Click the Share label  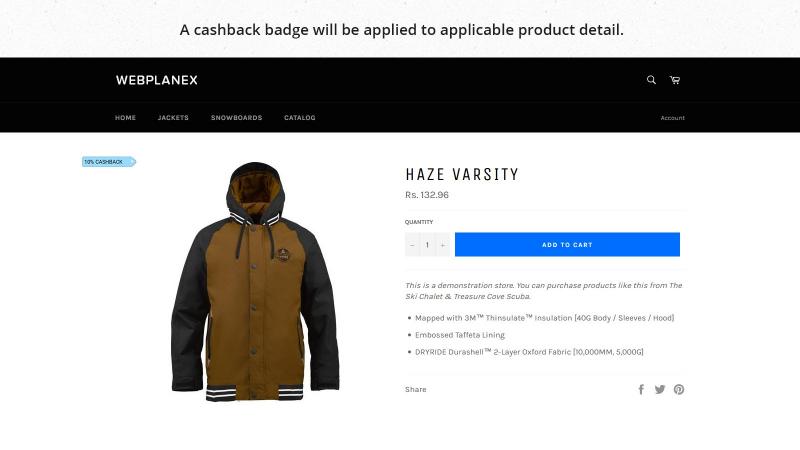(x=416, y=389)
